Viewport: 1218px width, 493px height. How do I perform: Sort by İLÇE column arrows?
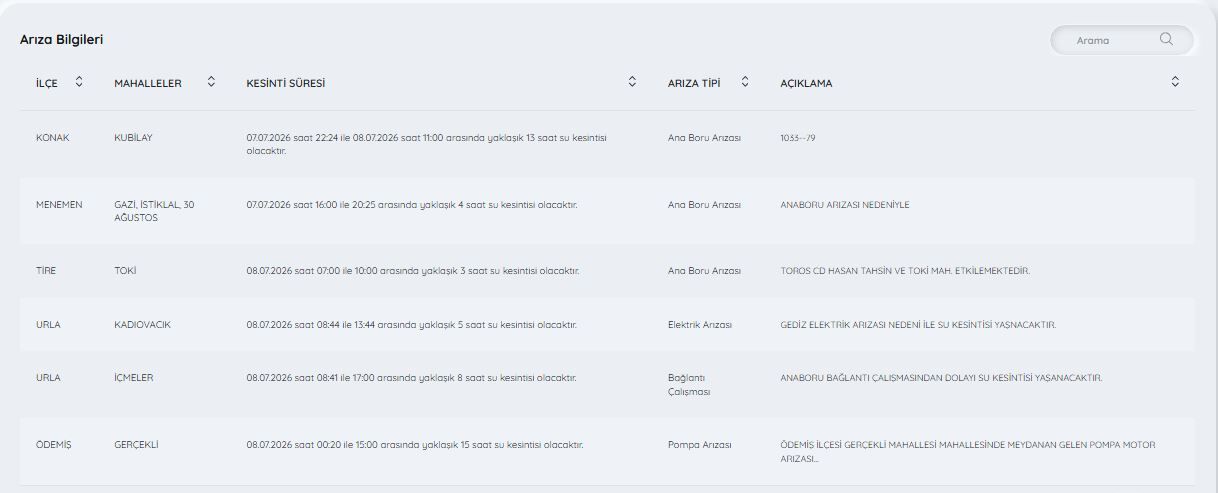[x=80, y=82]
